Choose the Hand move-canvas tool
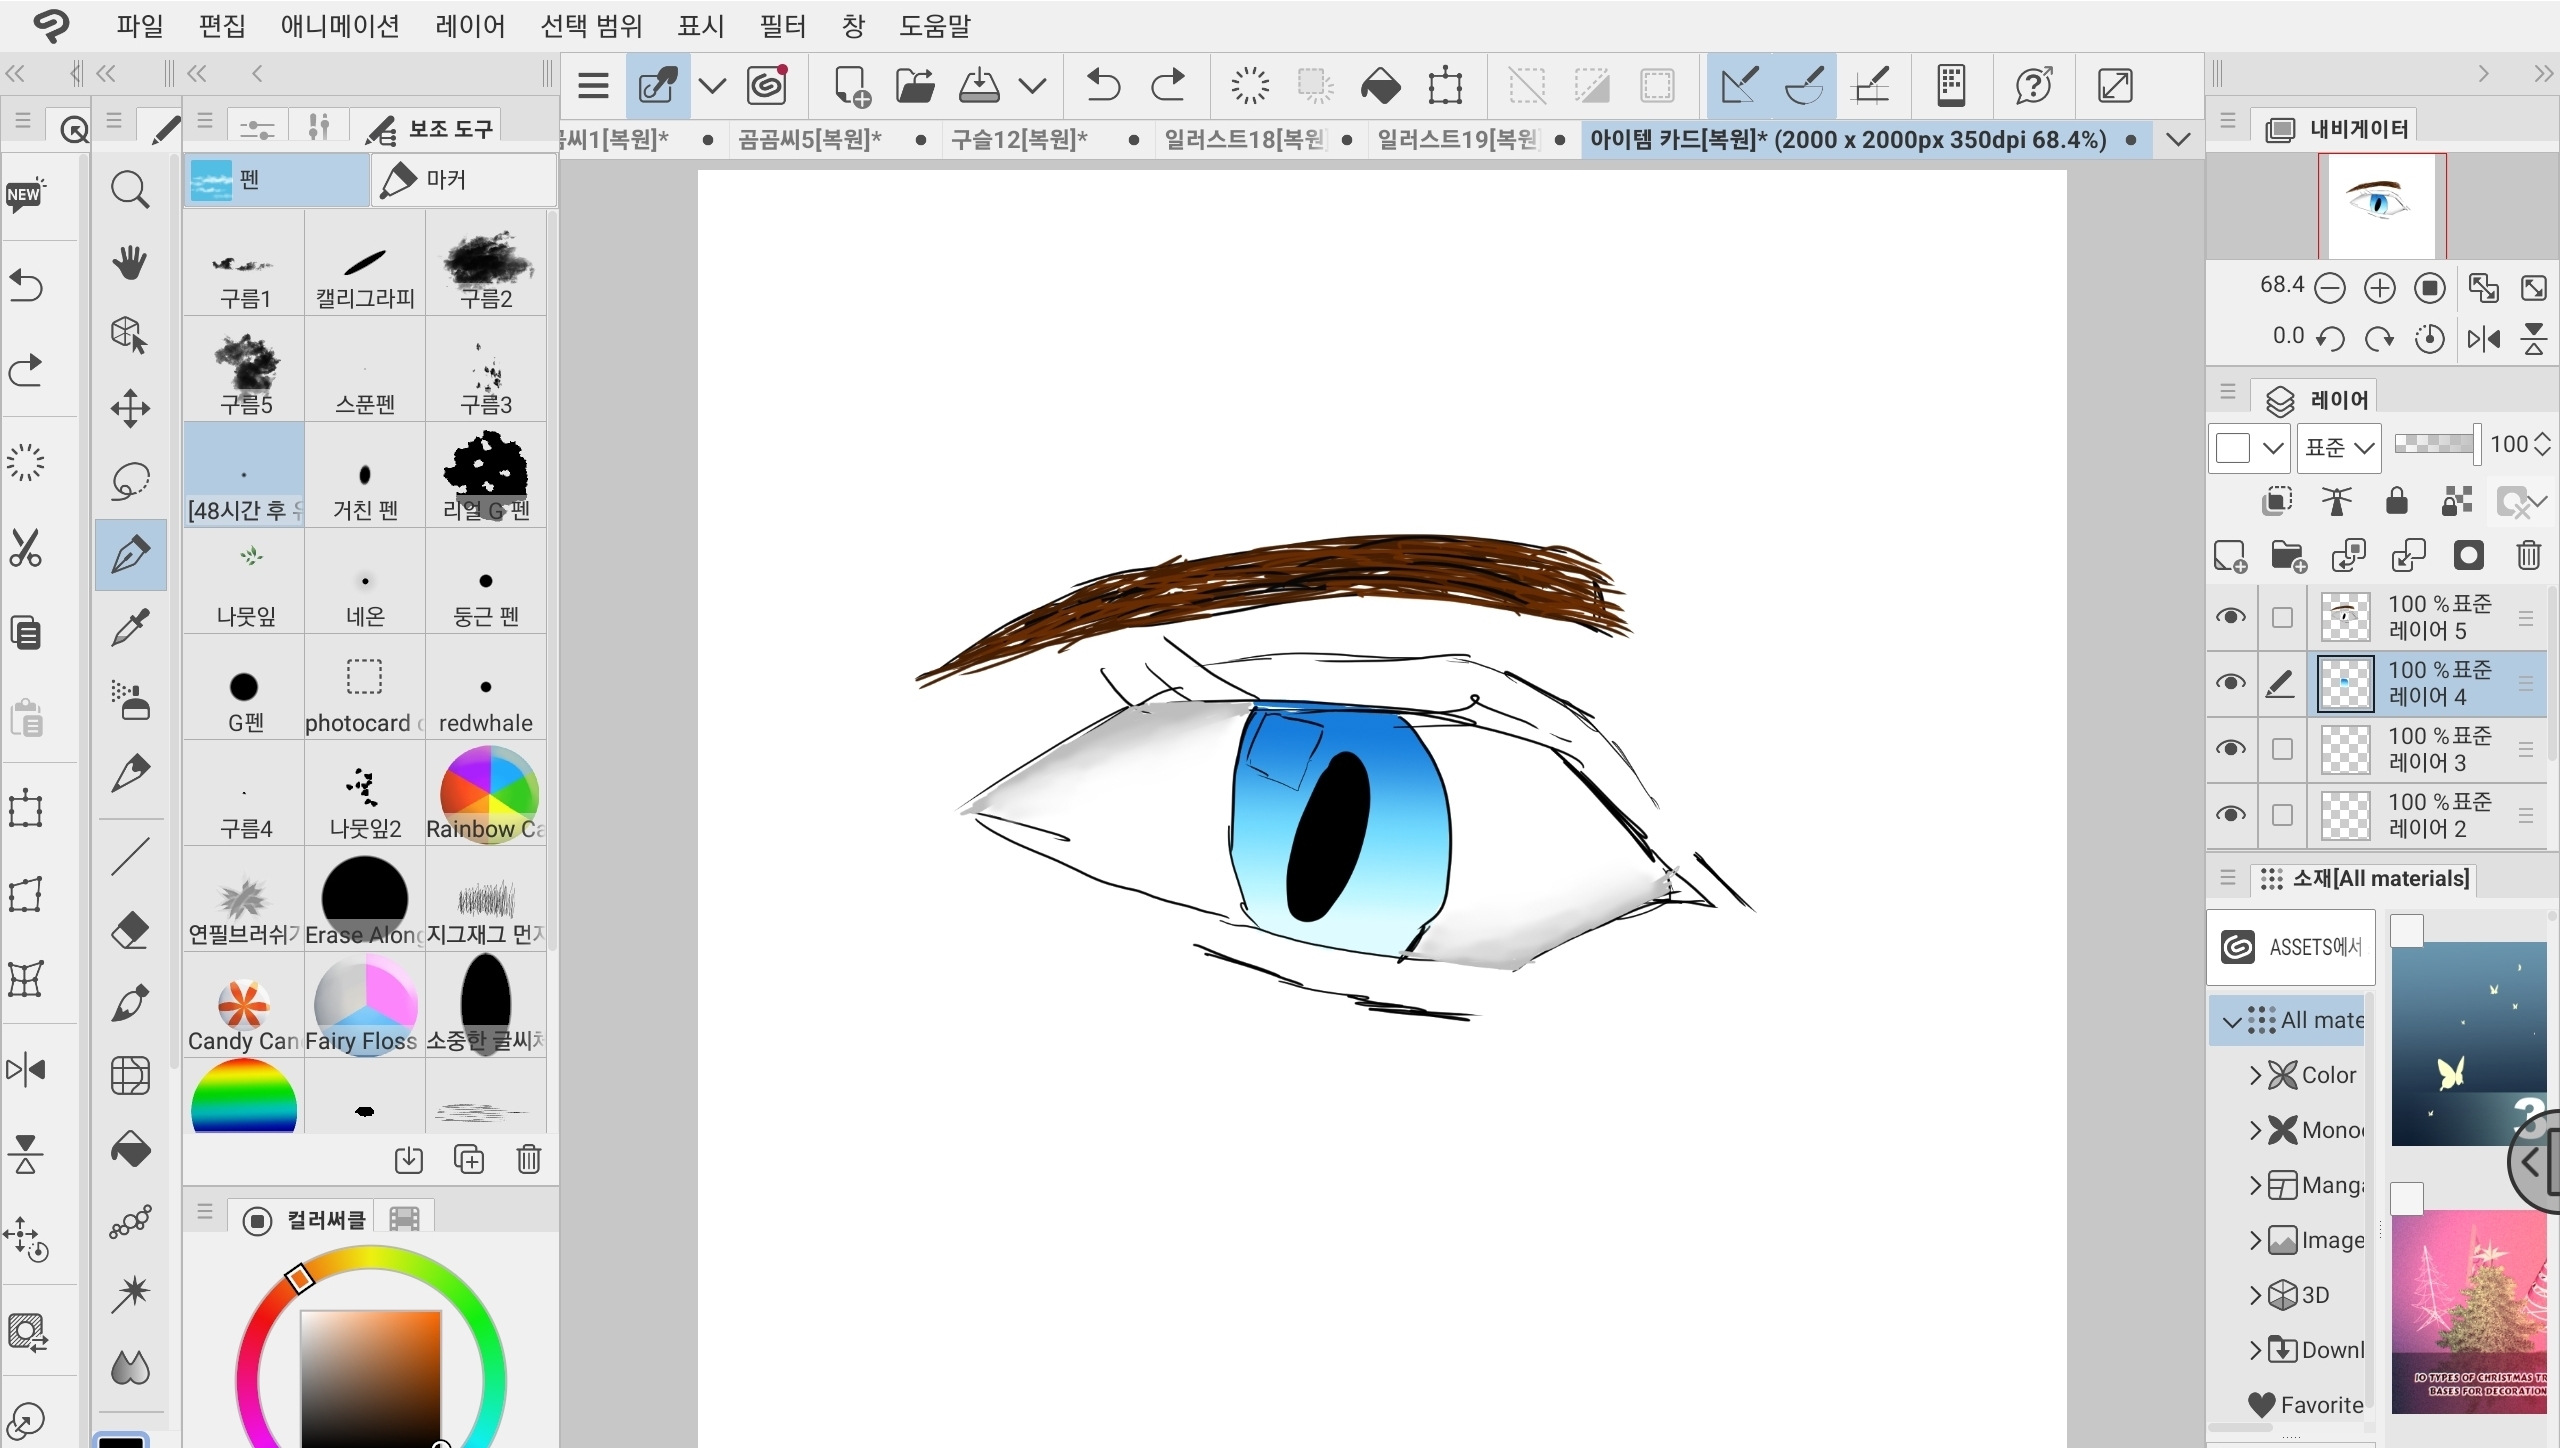Screen dimensions: 2560x1448 tap(130, 262)
